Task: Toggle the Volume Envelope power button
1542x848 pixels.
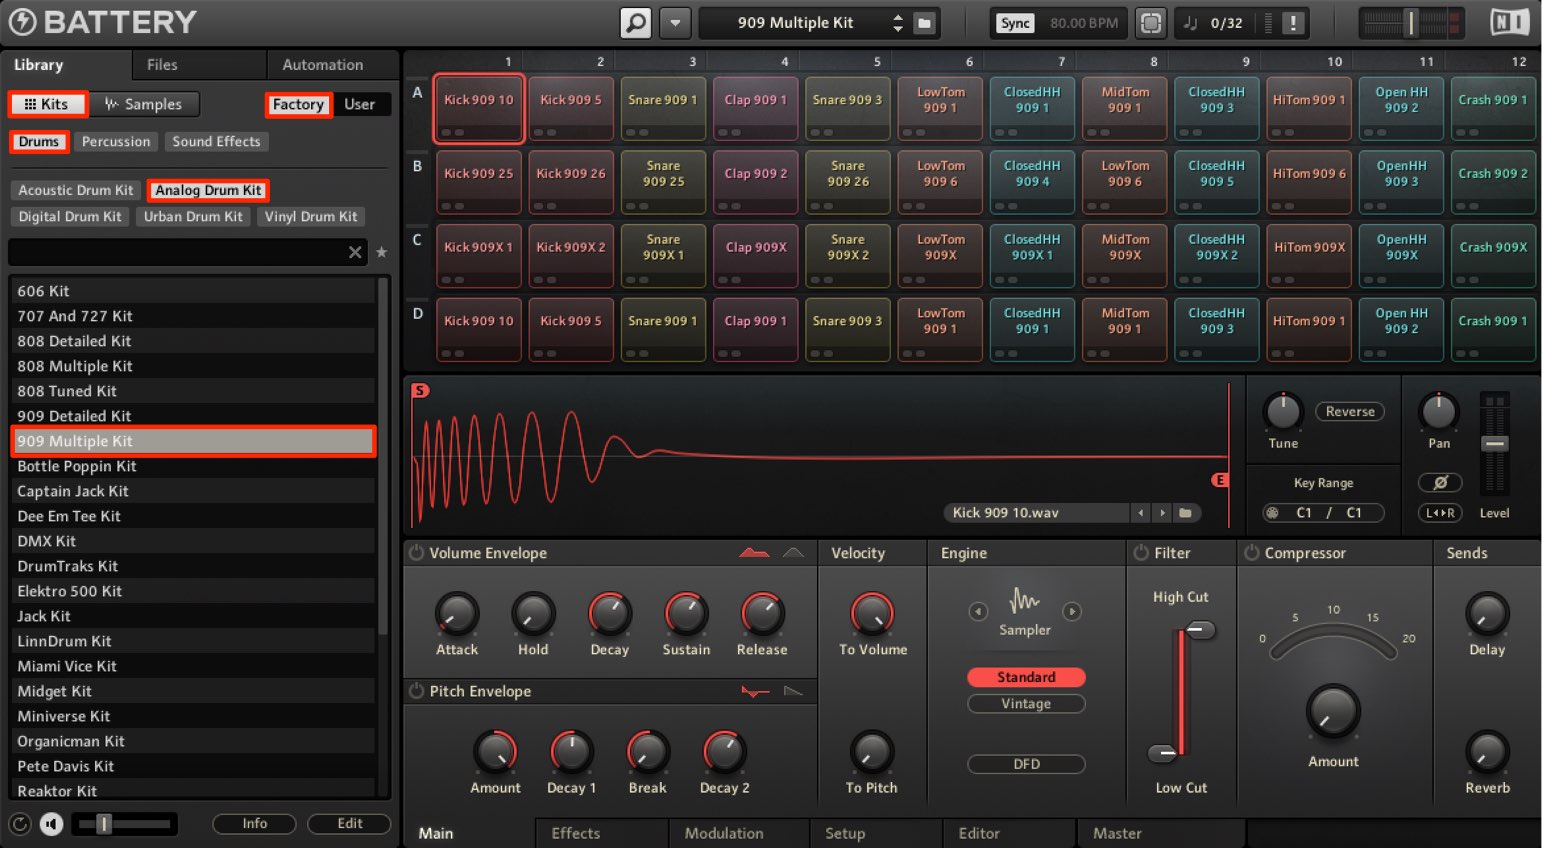Action: (x=417, y=553)
